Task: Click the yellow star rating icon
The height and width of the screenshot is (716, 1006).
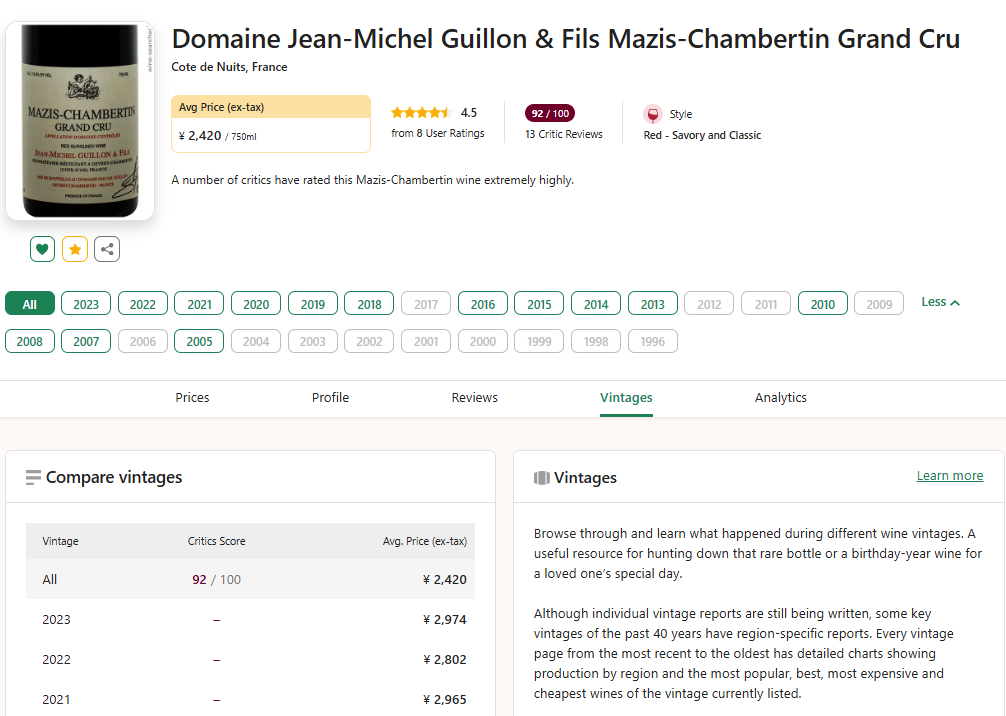Action: pos(75,249)
